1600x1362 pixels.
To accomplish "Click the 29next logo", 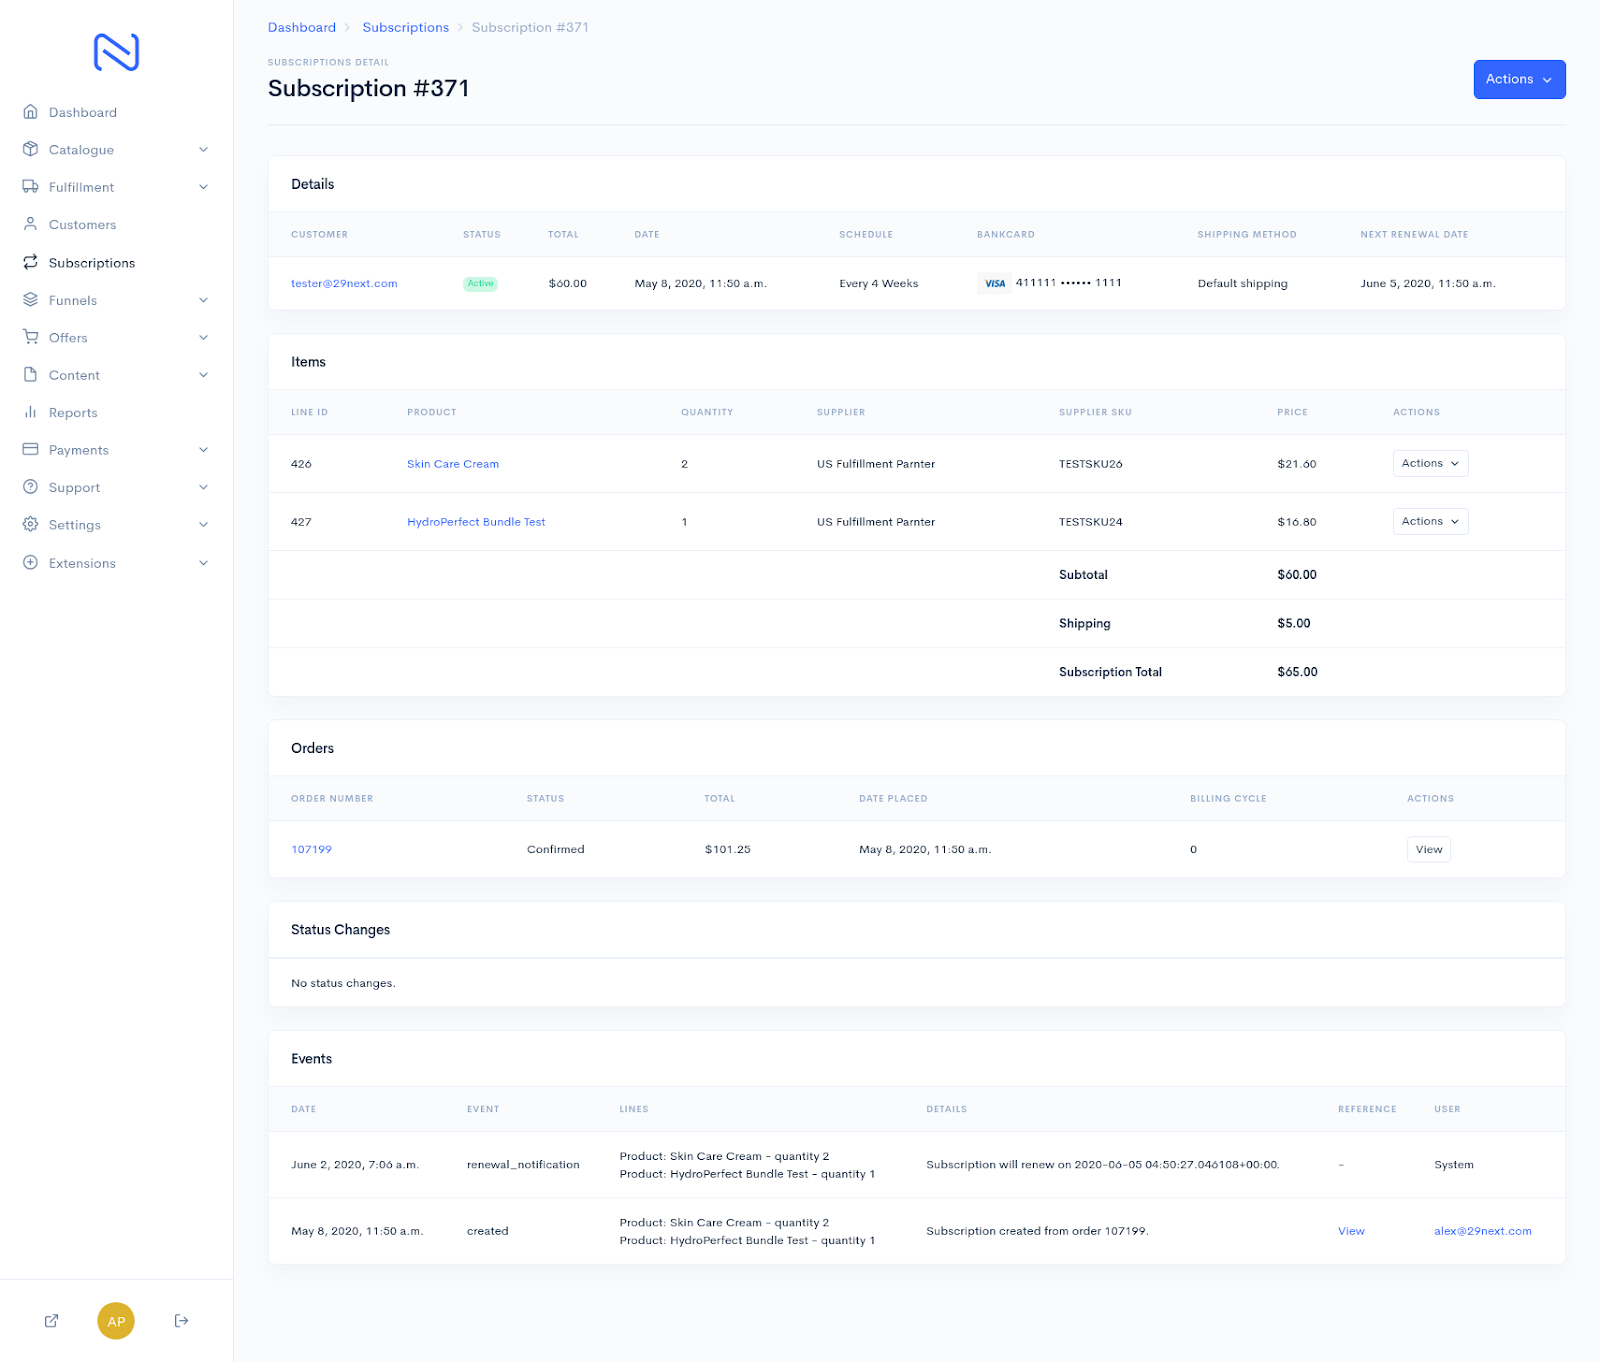I will coord(116,52).
